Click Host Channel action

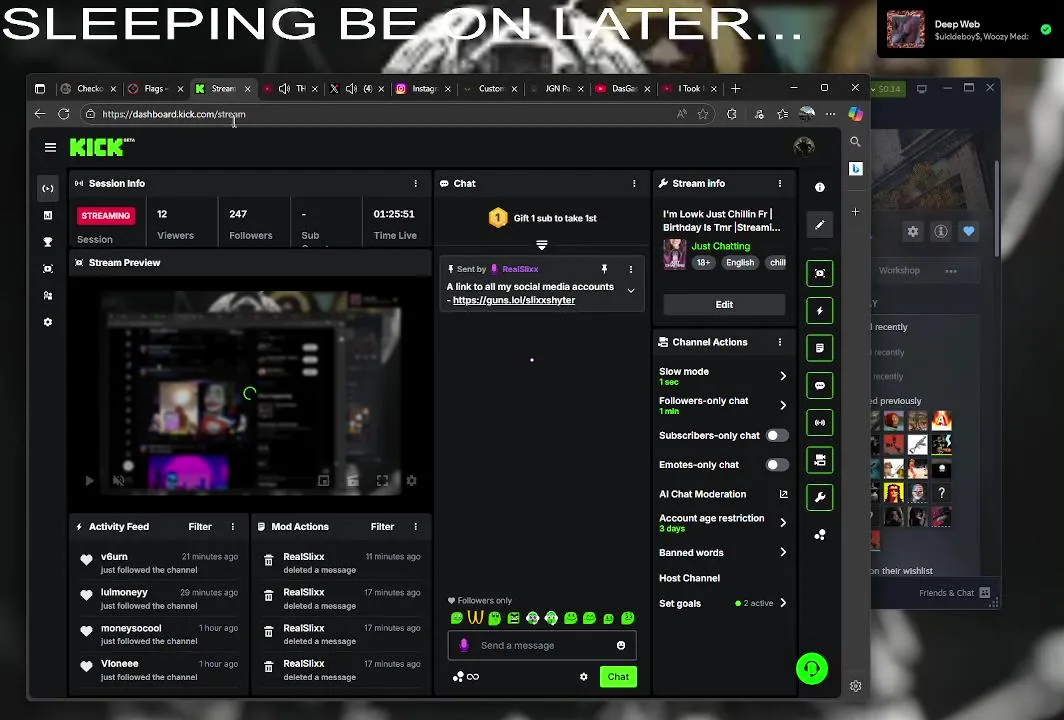[x=689, y=578]
